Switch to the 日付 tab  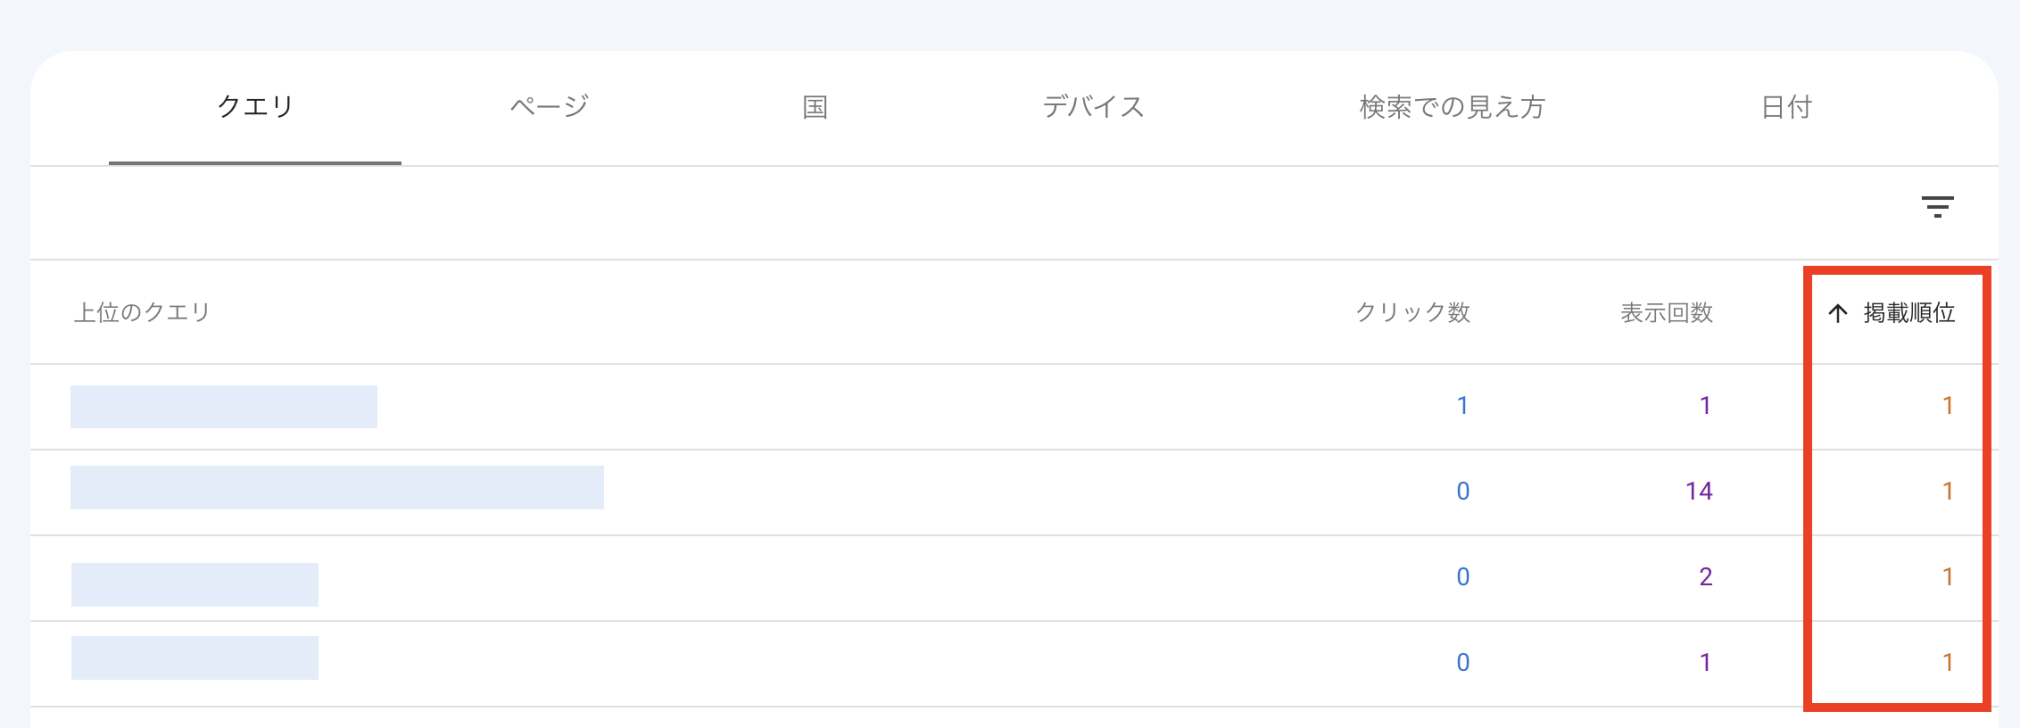[x=1786, y=107]
